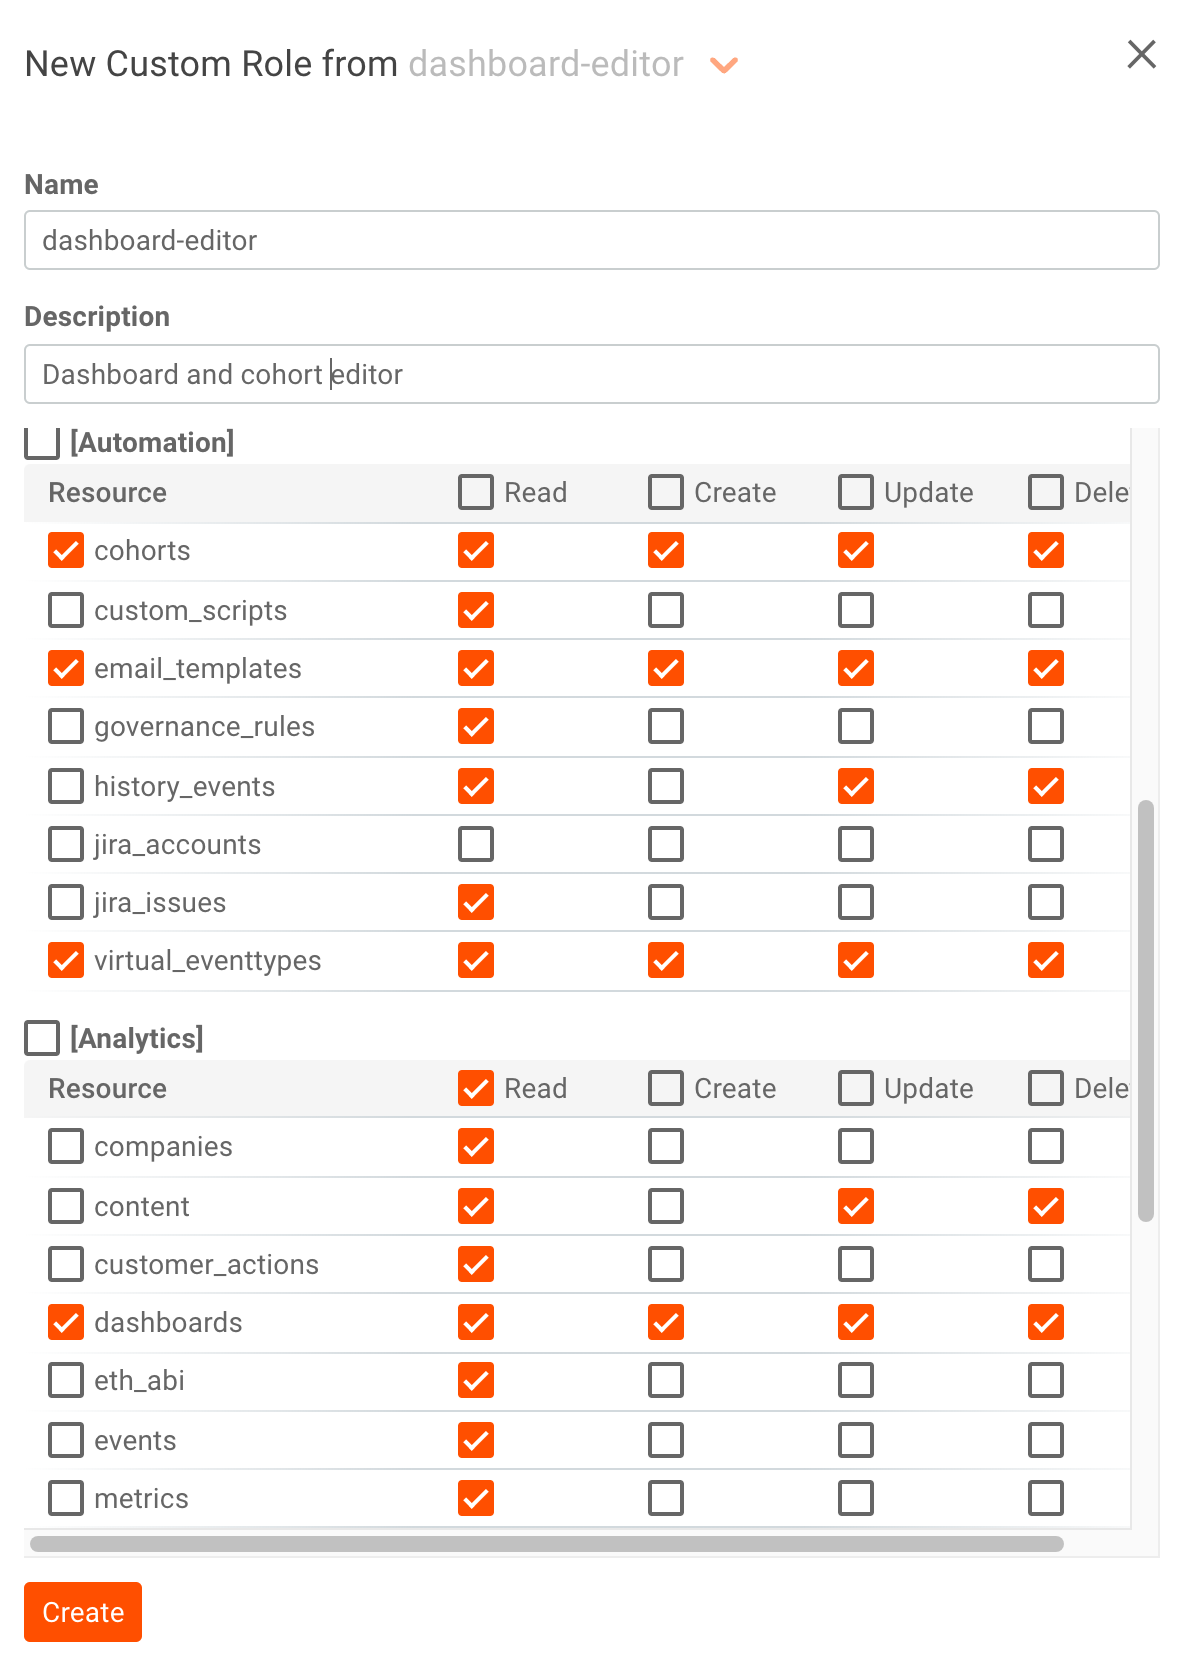The image size is (1188, 1666).
Task: Toggle the [Analytics] group checkbox
Action: click(41, 1038)
